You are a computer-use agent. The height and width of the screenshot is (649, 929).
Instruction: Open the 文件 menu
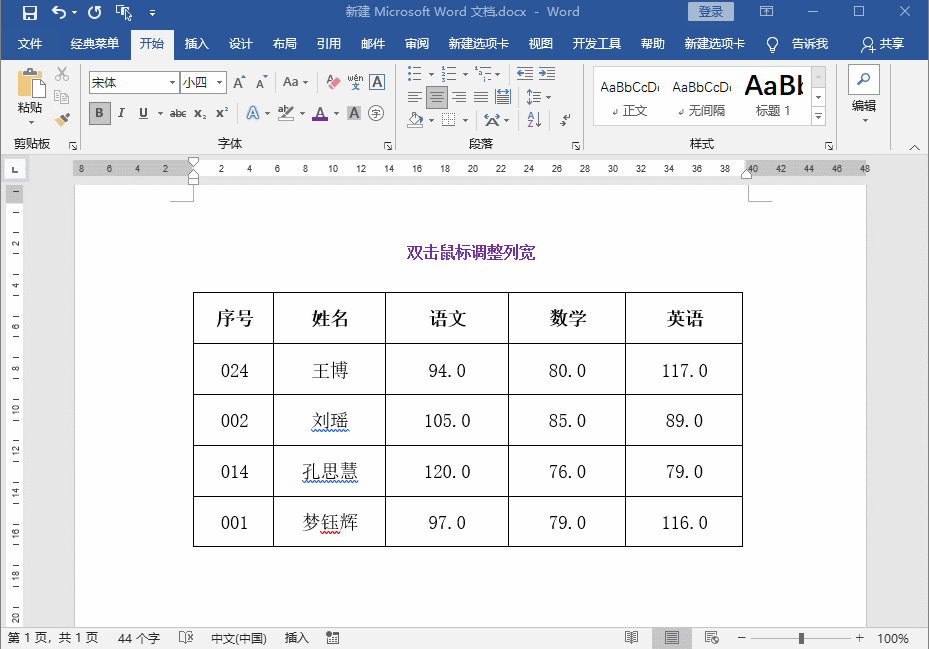pyautogui.click(x=31, y=43)
